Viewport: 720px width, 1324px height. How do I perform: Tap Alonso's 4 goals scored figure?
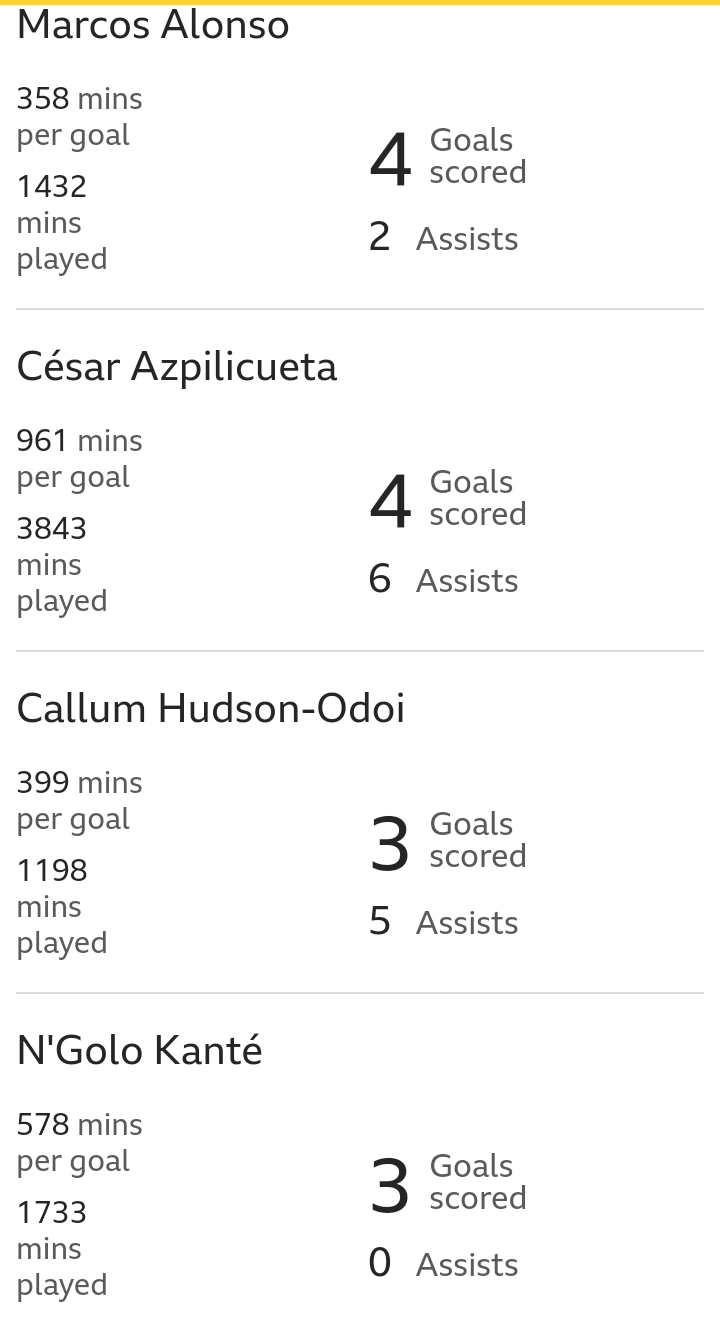point(448,157)
